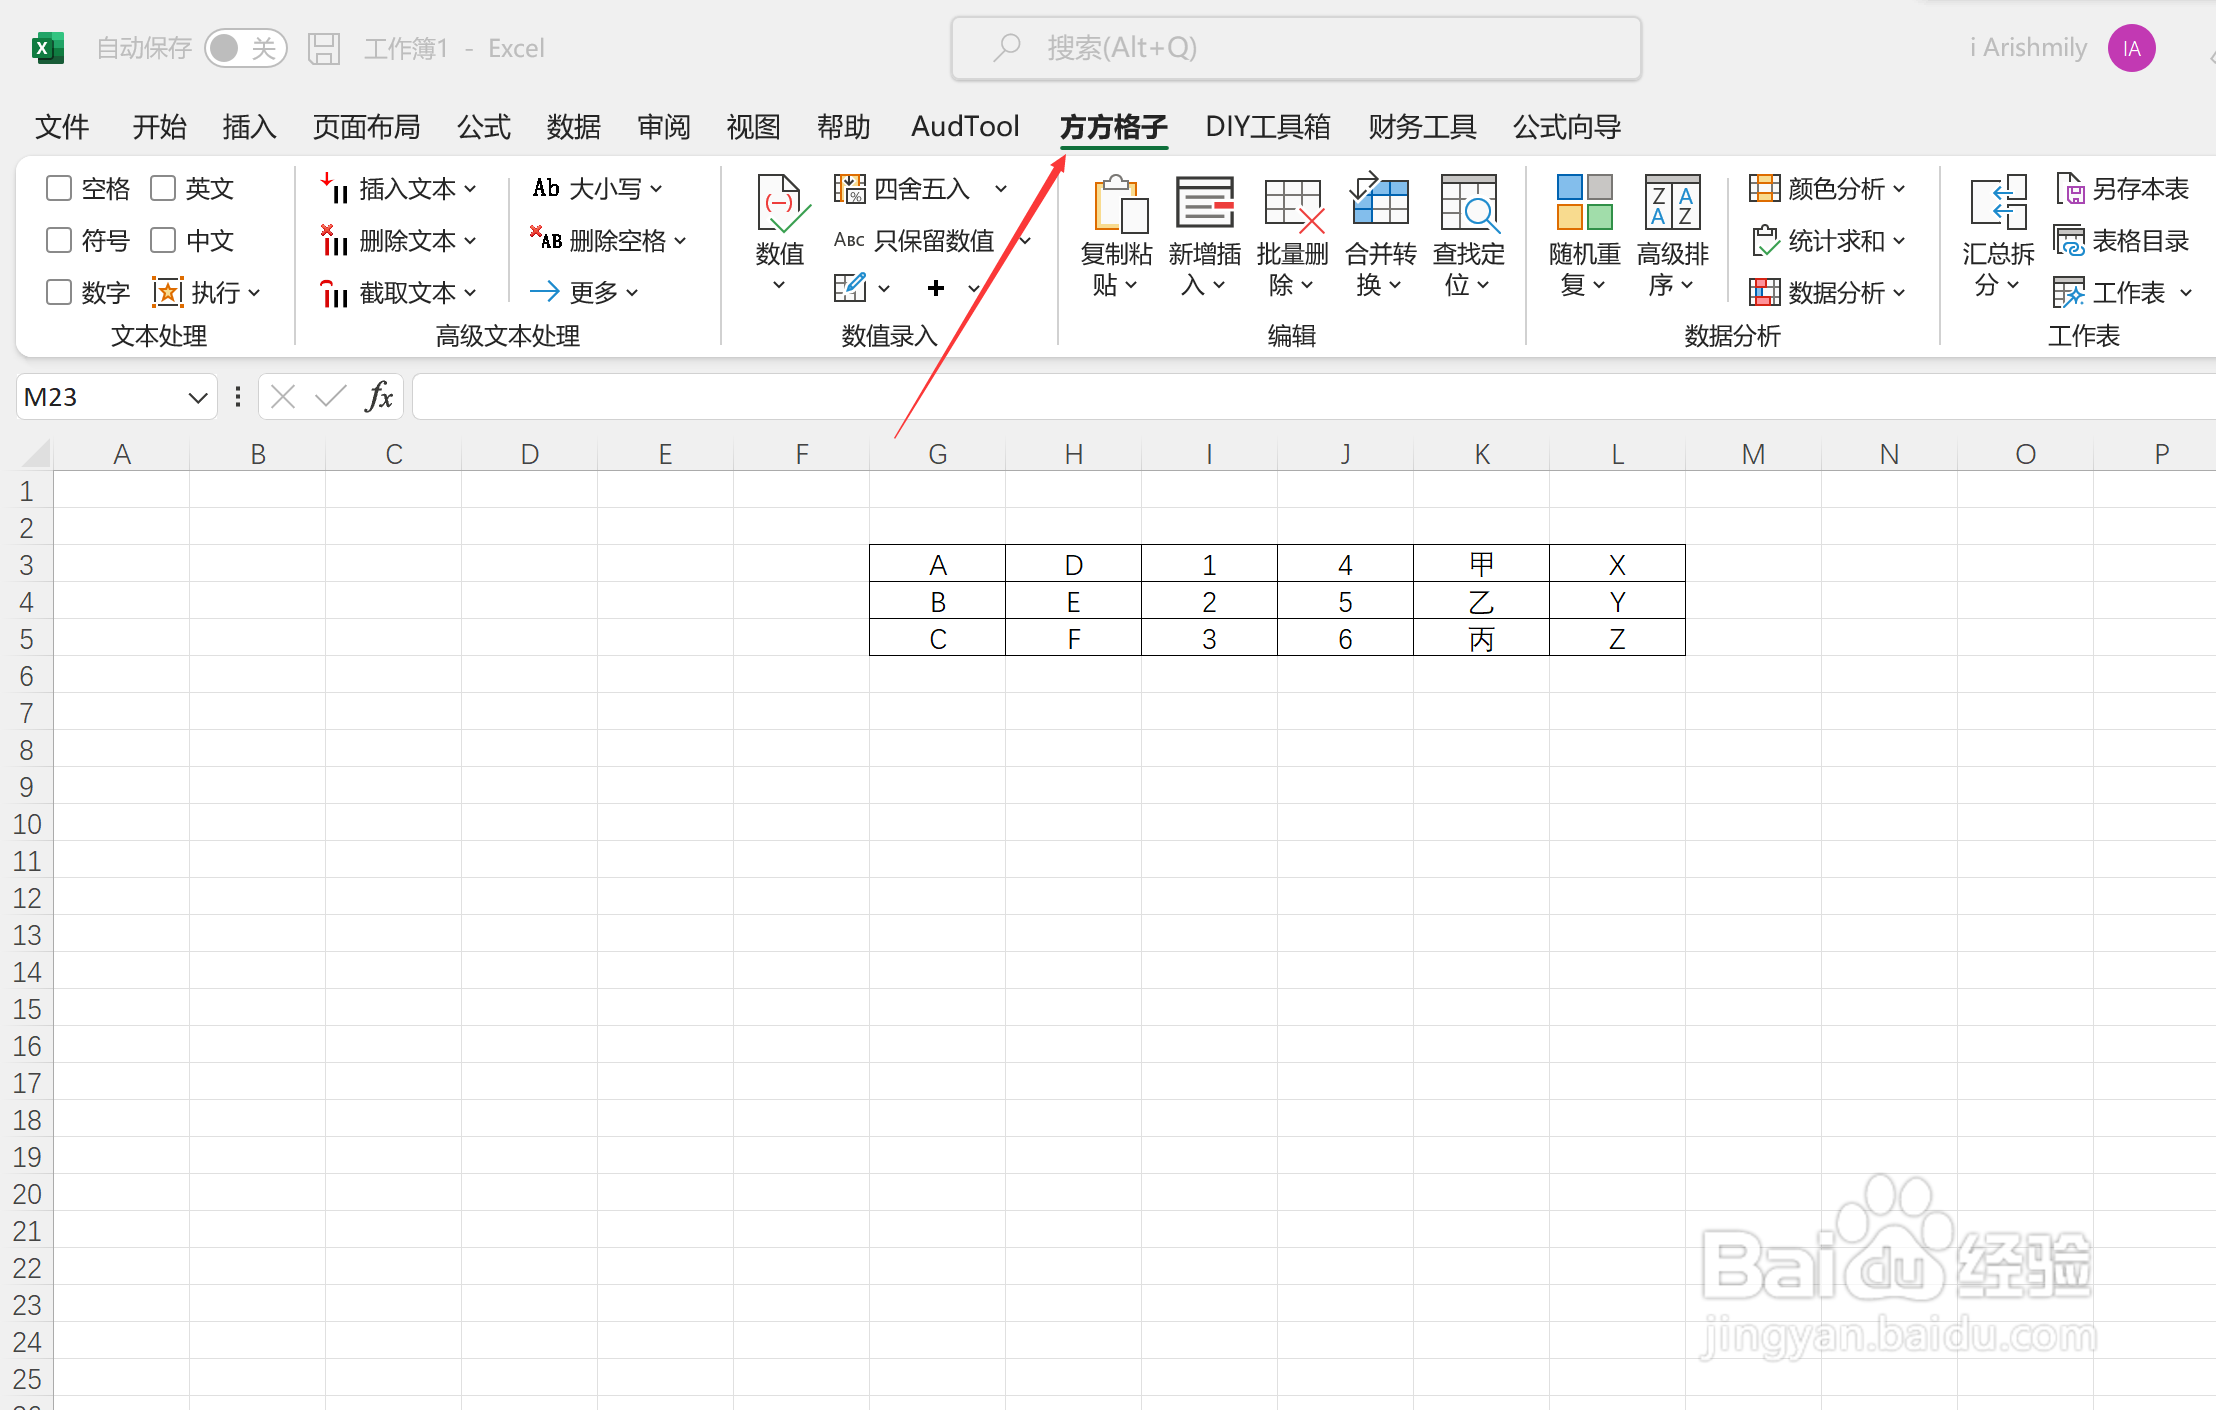Select cell containing 甲
This screenshot has height=1410, width=2216.
pyautogui.click(x=1481, y=564)
